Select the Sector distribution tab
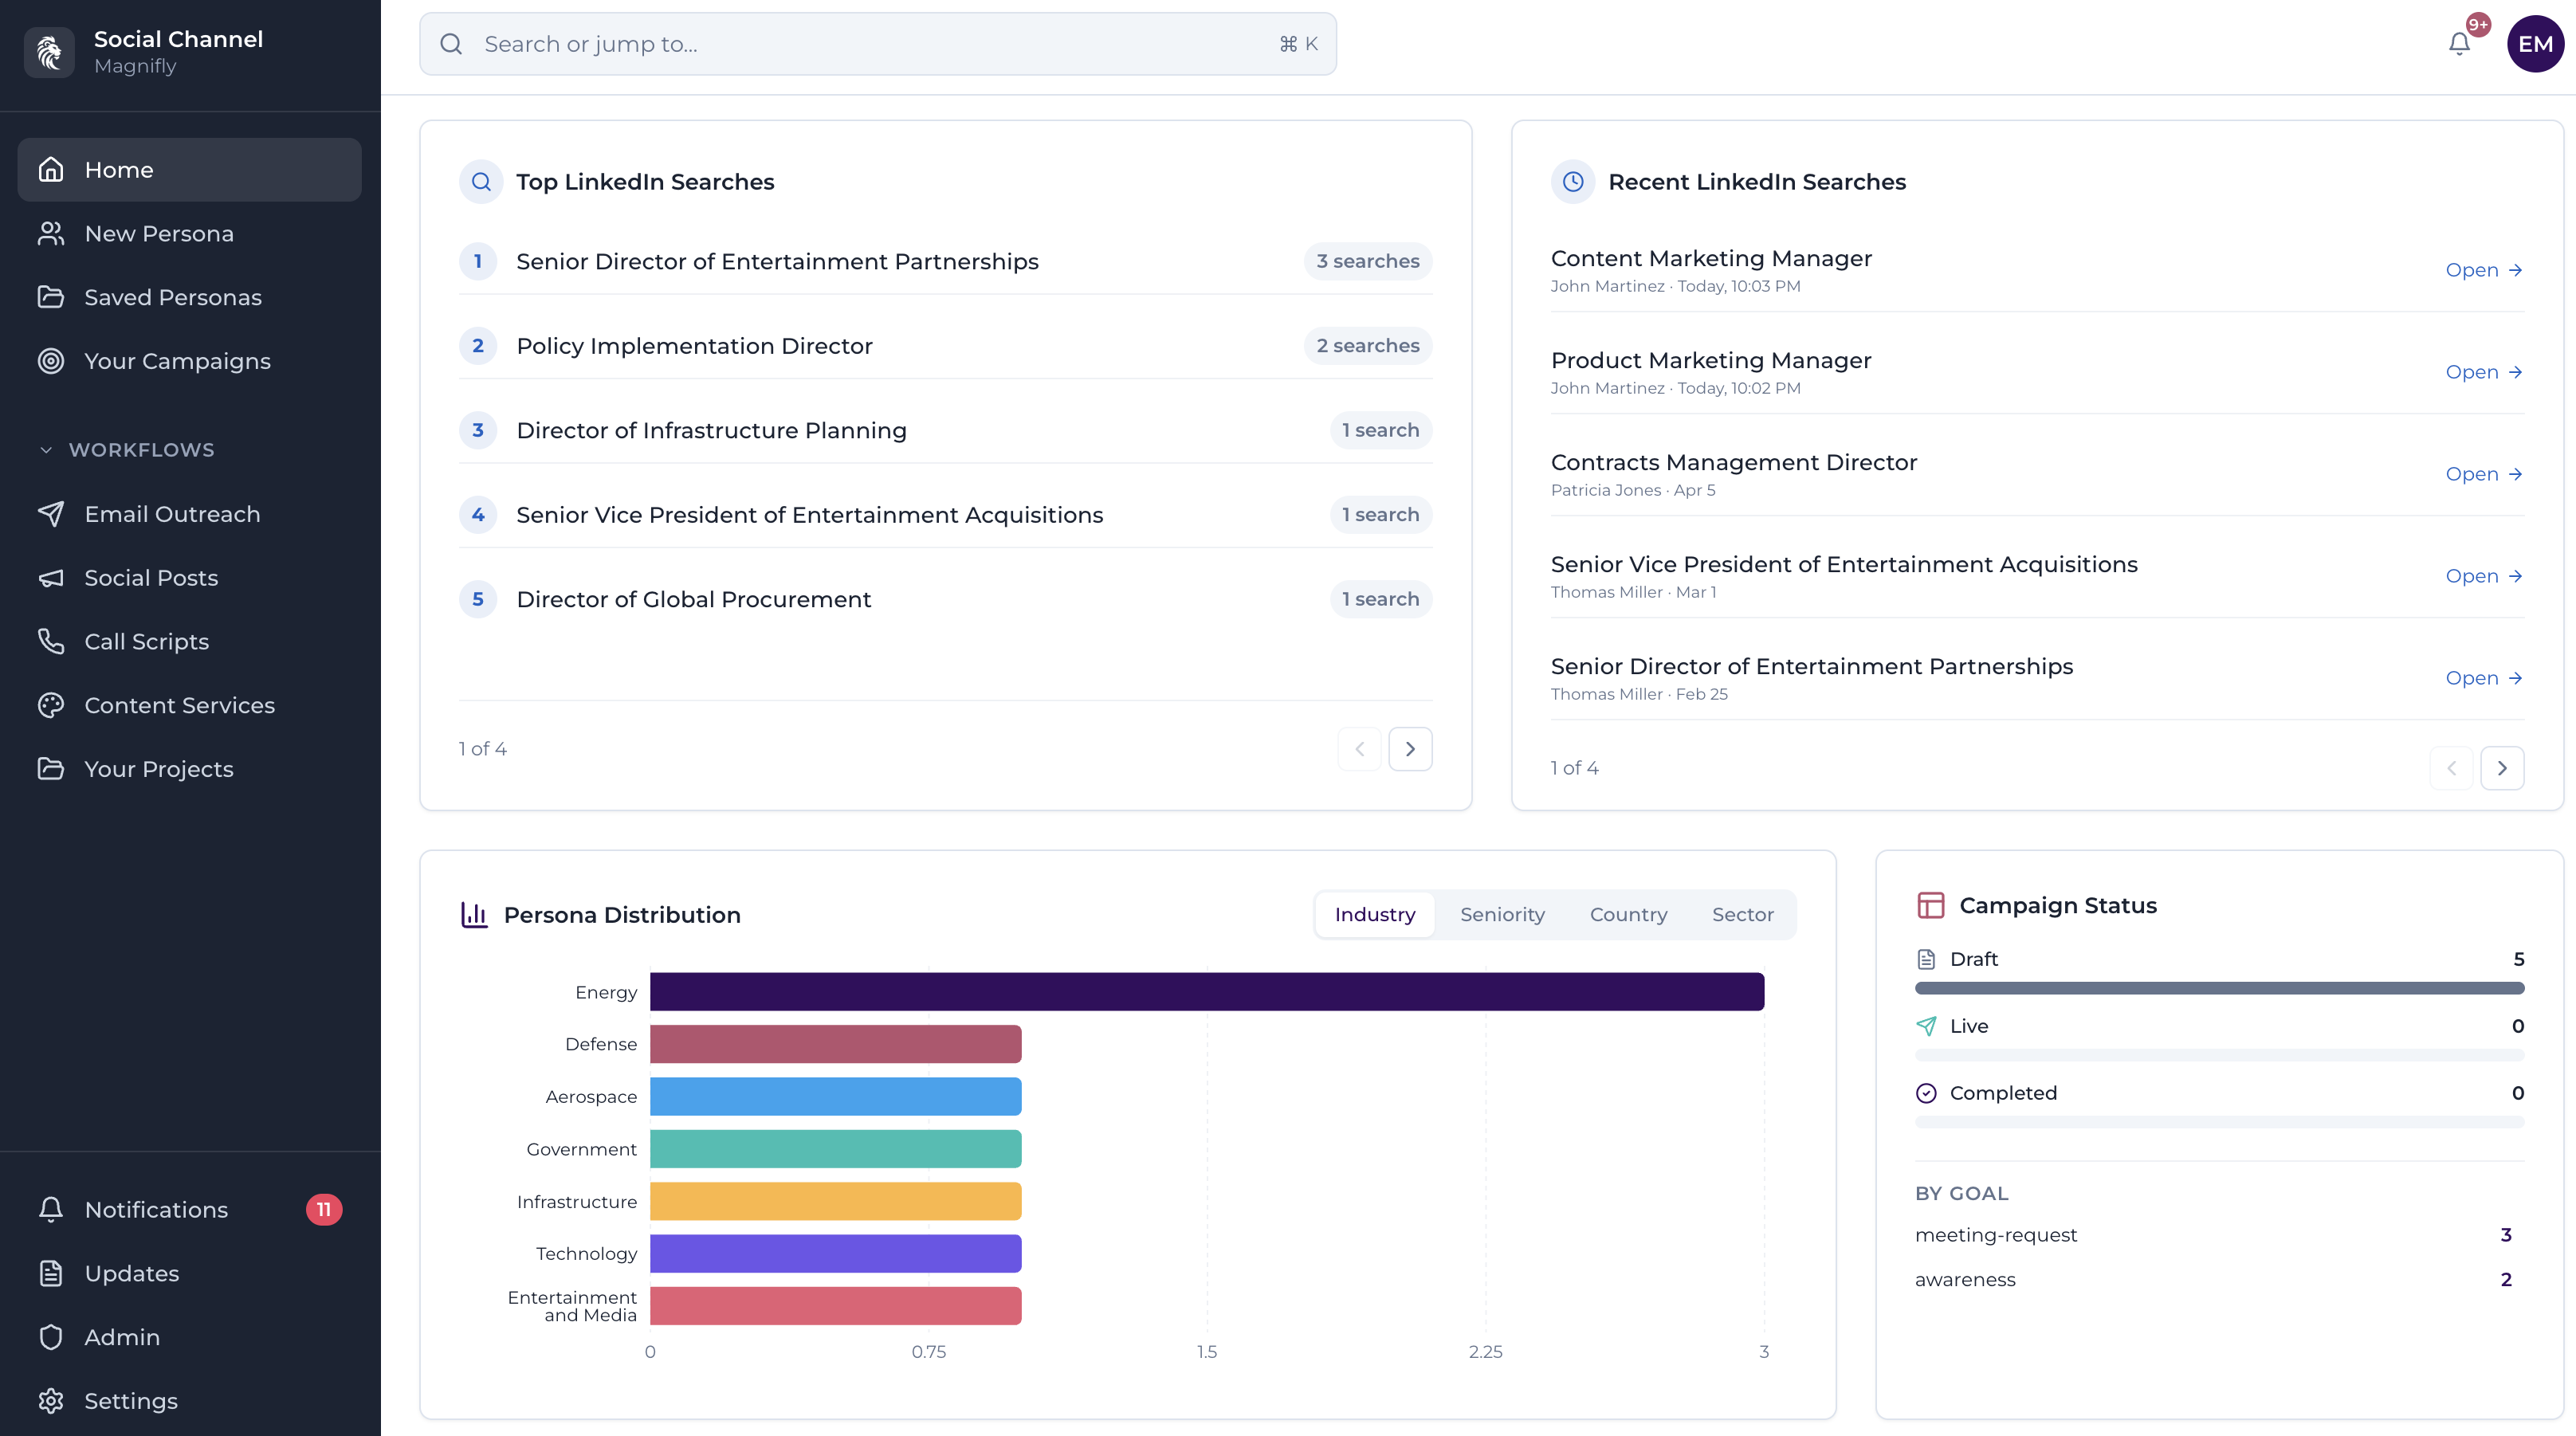2576x1436 pixels. click(1742, 914)
